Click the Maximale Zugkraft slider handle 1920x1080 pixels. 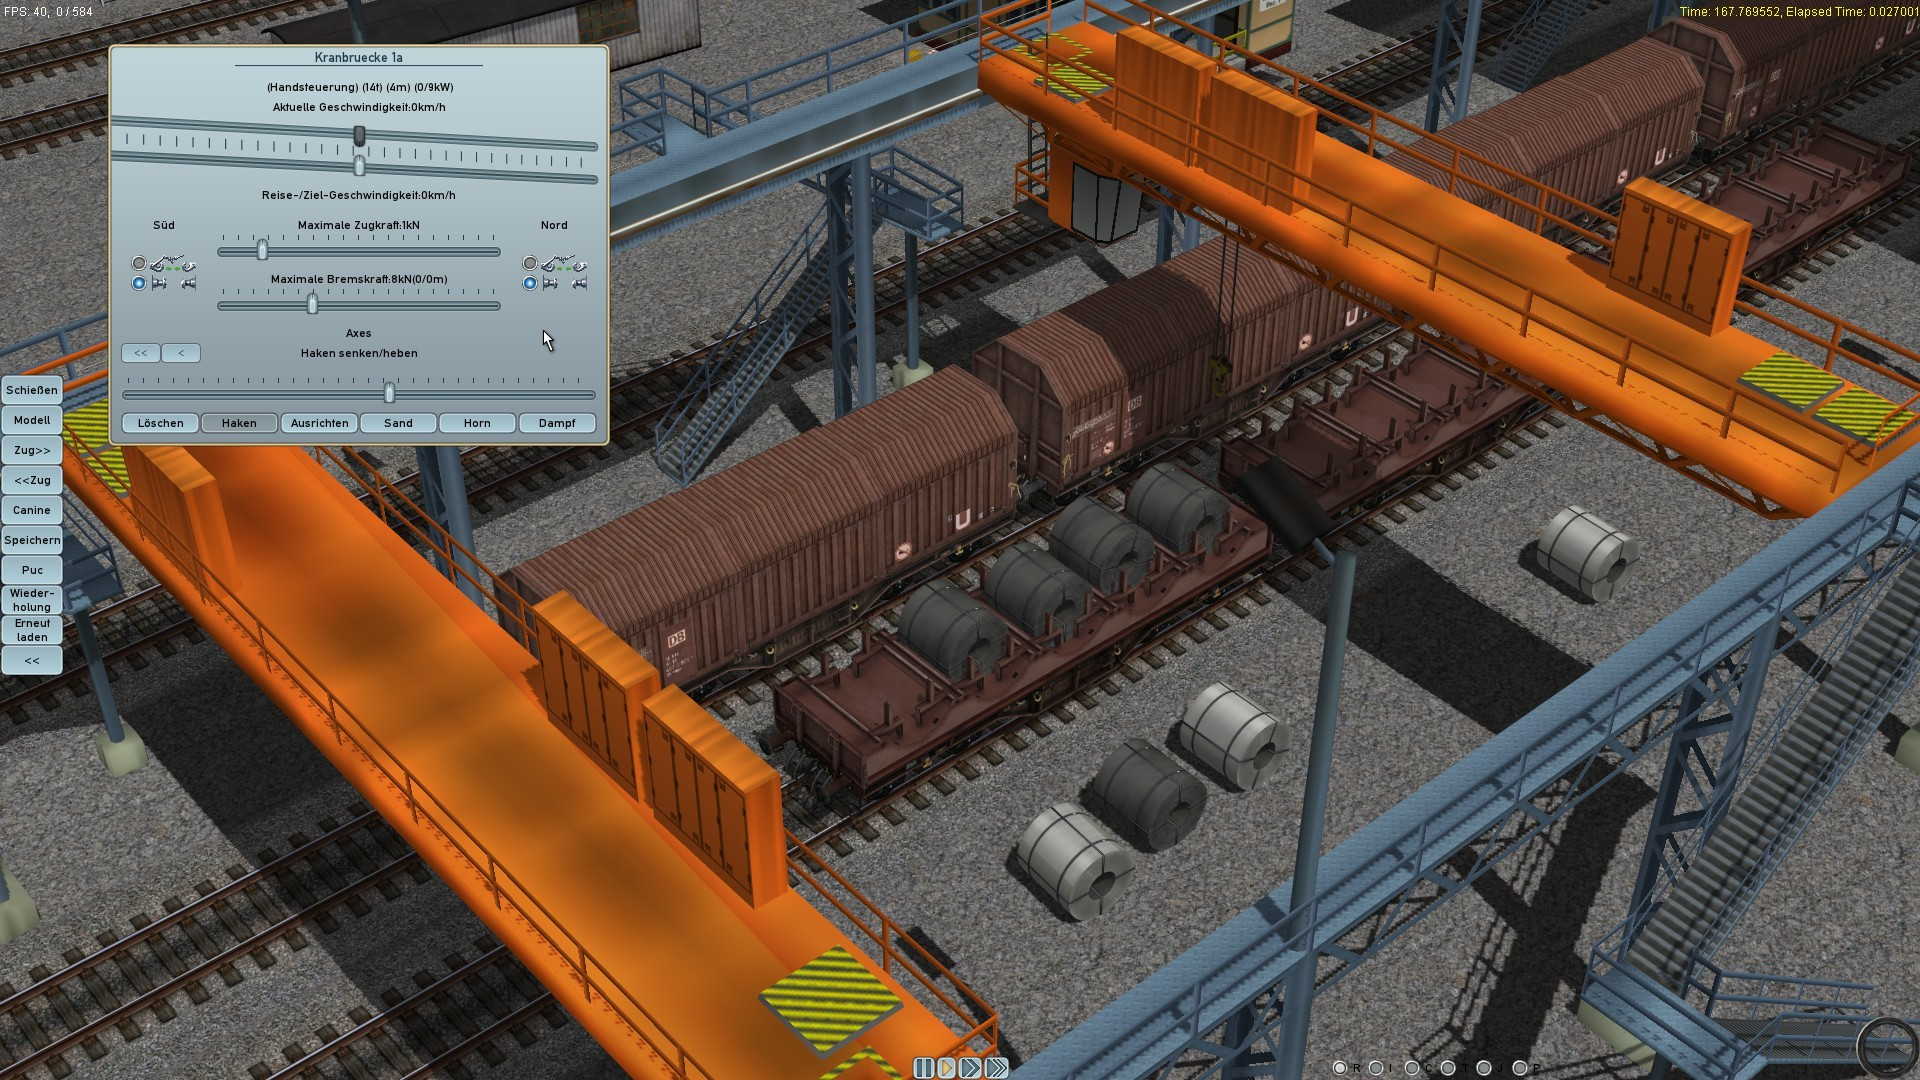262,250
